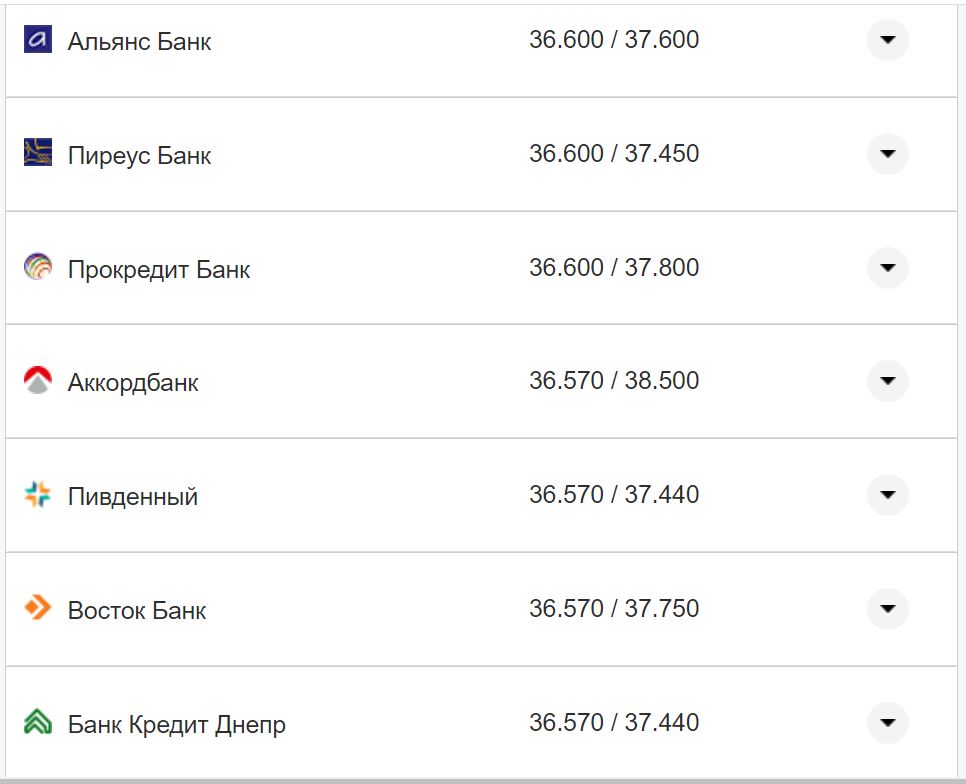Click the Альянс Банк logo icon
Image resolution: width=966 pixels, height=784 pixels.
(x=36, y=40)
